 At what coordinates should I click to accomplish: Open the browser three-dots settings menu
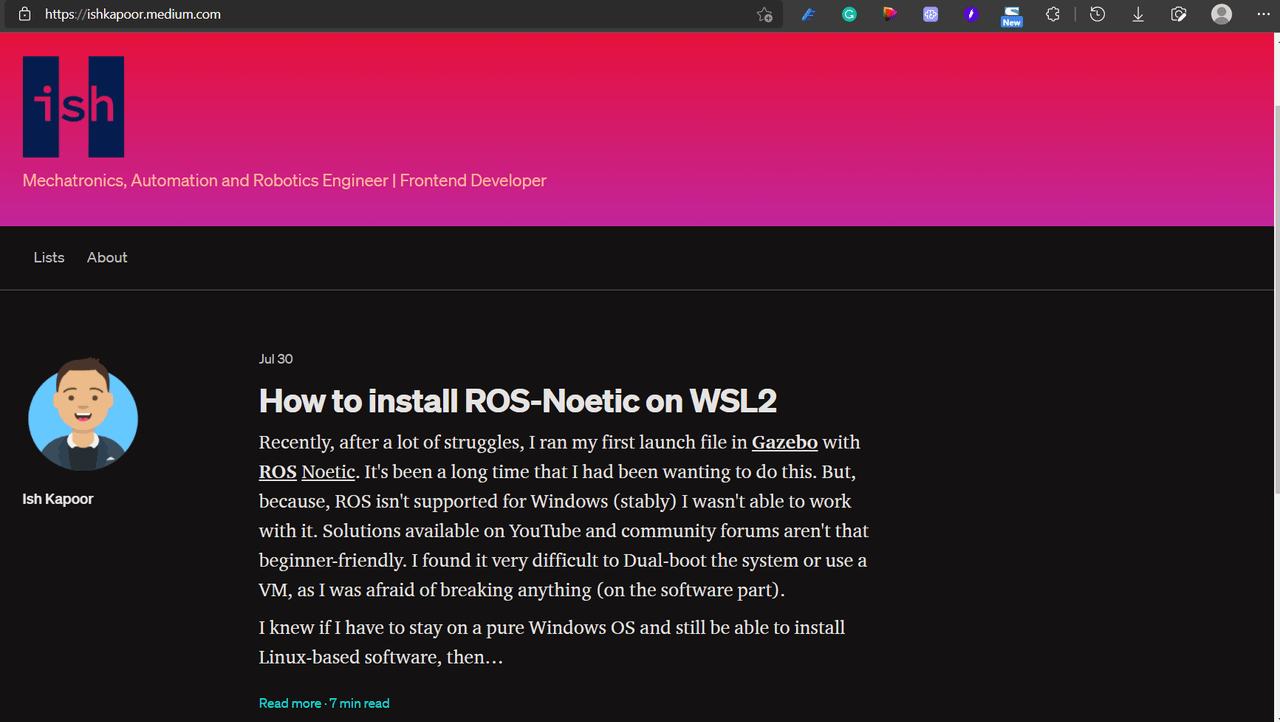[1262, 14]
